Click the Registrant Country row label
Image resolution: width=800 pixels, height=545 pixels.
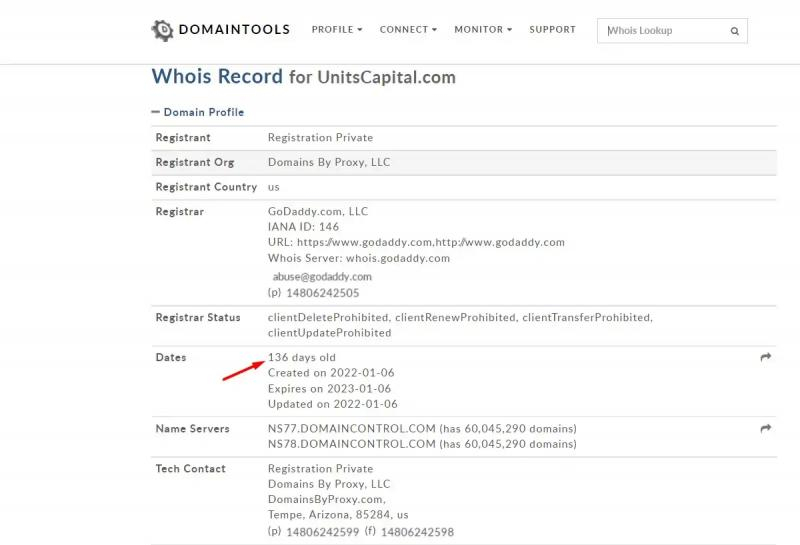(206, 187)
